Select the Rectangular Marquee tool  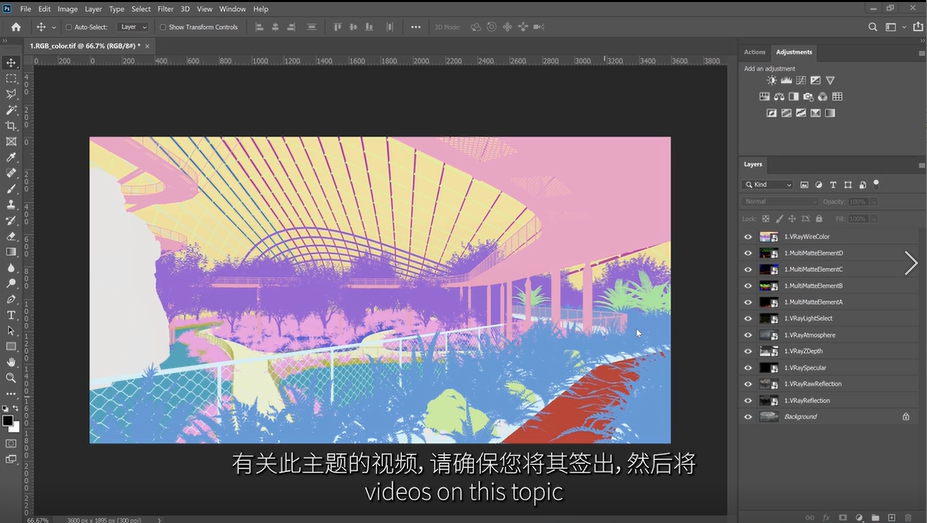11,79
